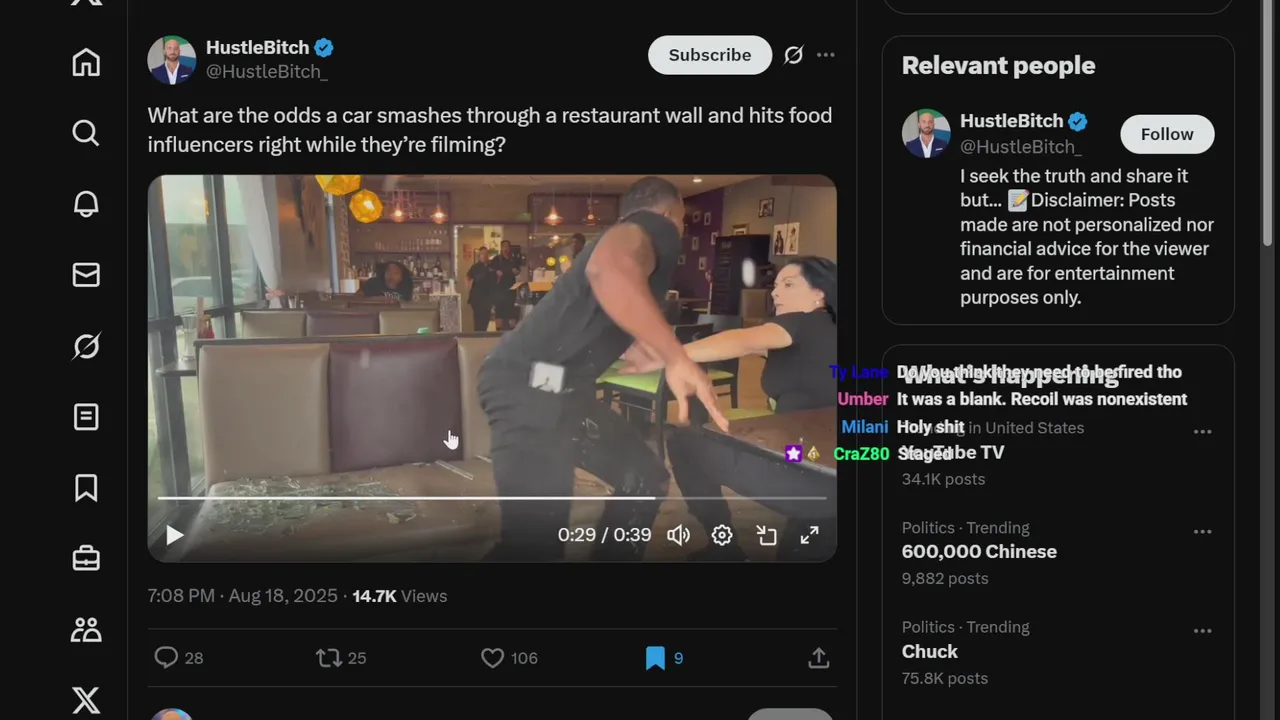Reply to the post

click(179, 658)
